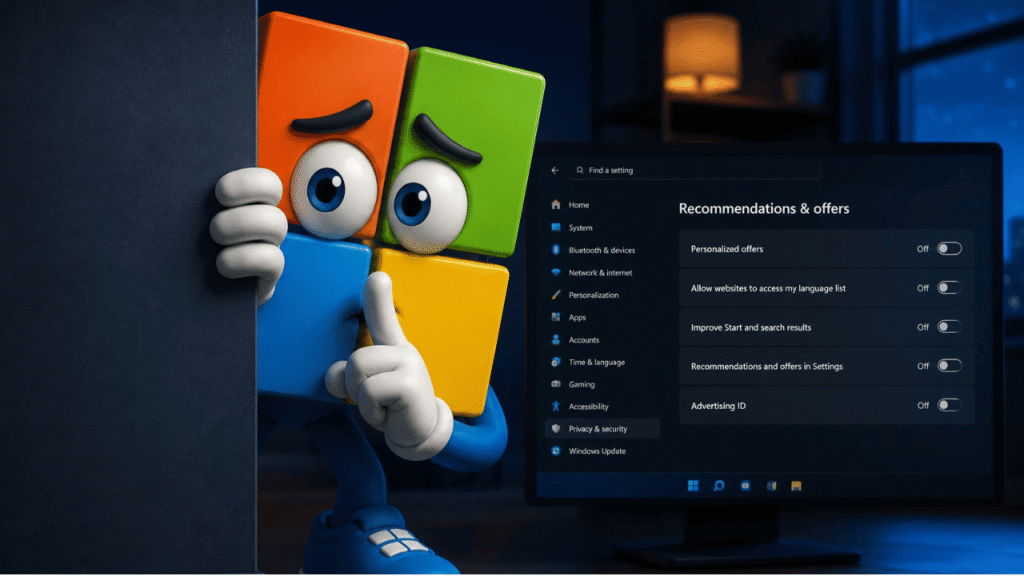Image resolution: width=1024 pixels, height=576 pixels.
Task: Open the File Explorer taskbar icon
Action: [x=796, y=486]
